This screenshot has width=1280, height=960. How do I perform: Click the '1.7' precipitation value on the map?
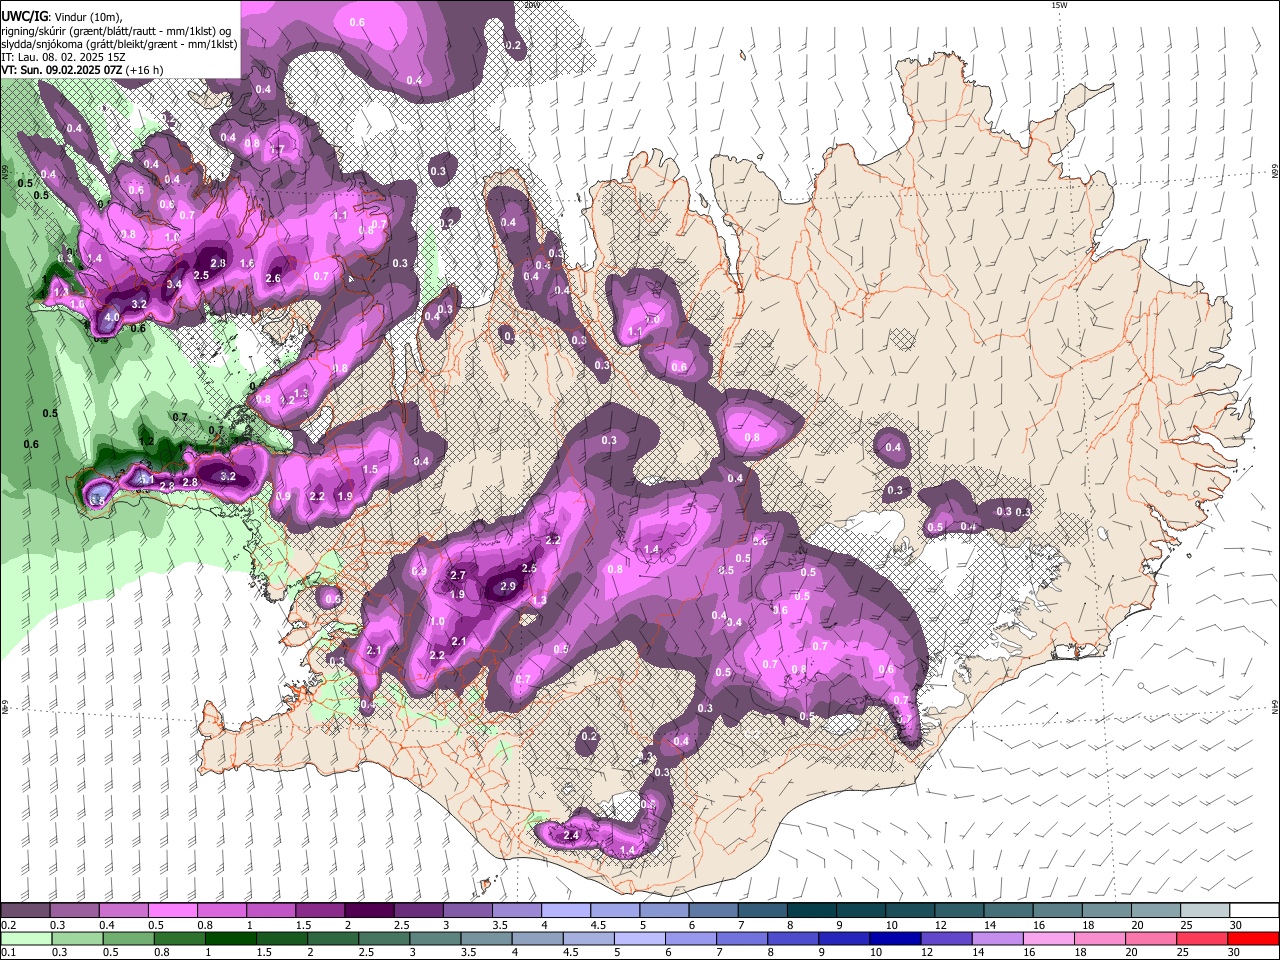click(x=278, y=149)
